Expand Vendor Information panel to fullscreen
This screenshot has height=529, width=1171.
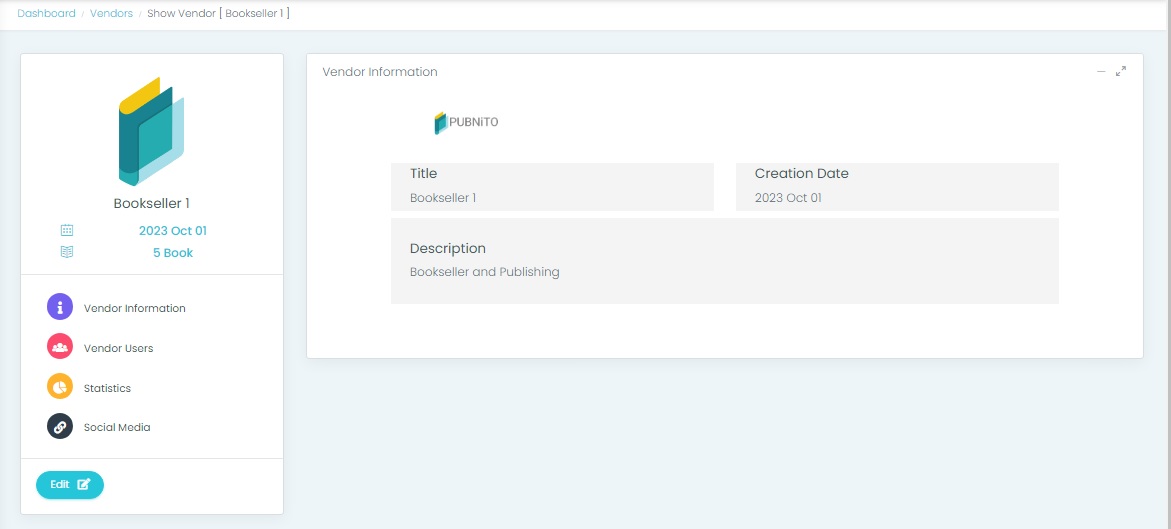[1121, 71]
